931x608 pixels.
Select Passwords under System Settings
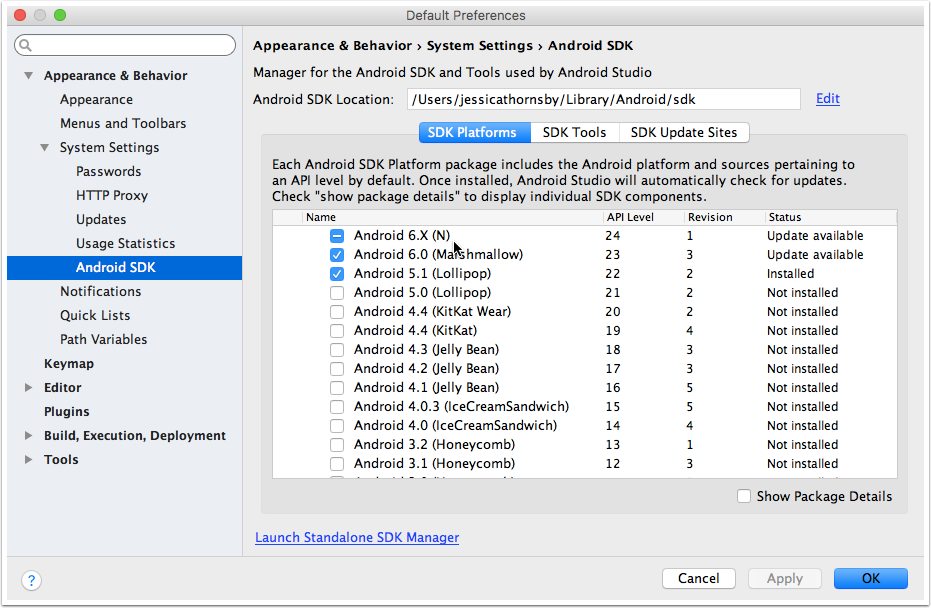(x=109, y=172)
